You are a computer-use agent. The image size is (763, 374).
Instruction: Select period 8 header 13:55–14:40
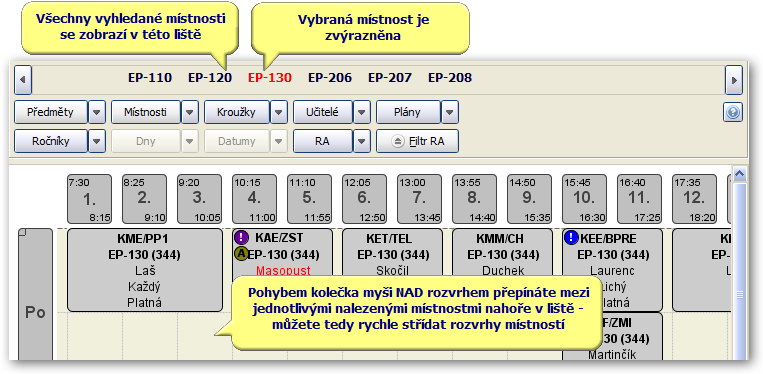point(474,199)
